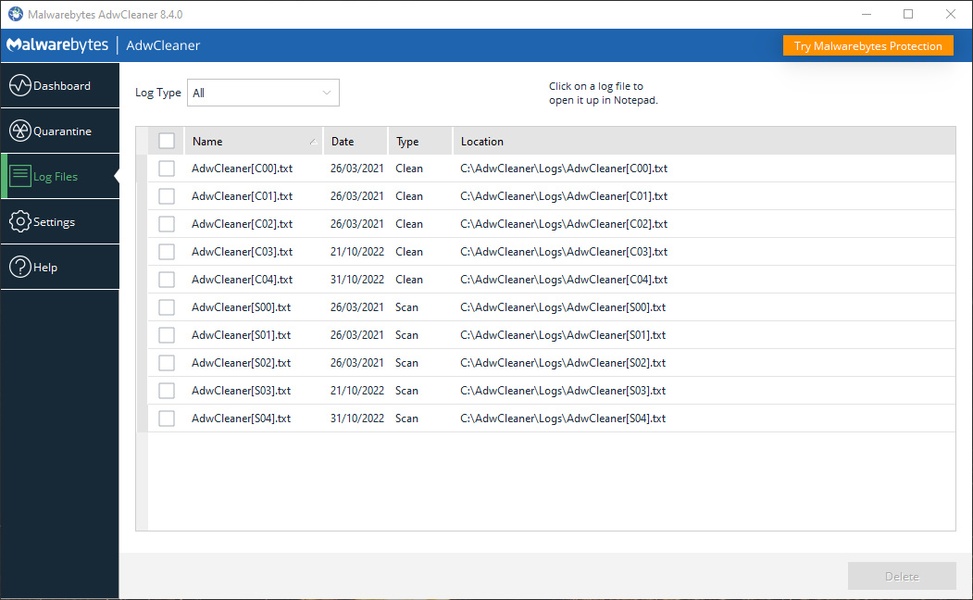Open the Settings section
The width and height of the screenshot is (973, 600).
pyautogui.click(x=53, y=222)
